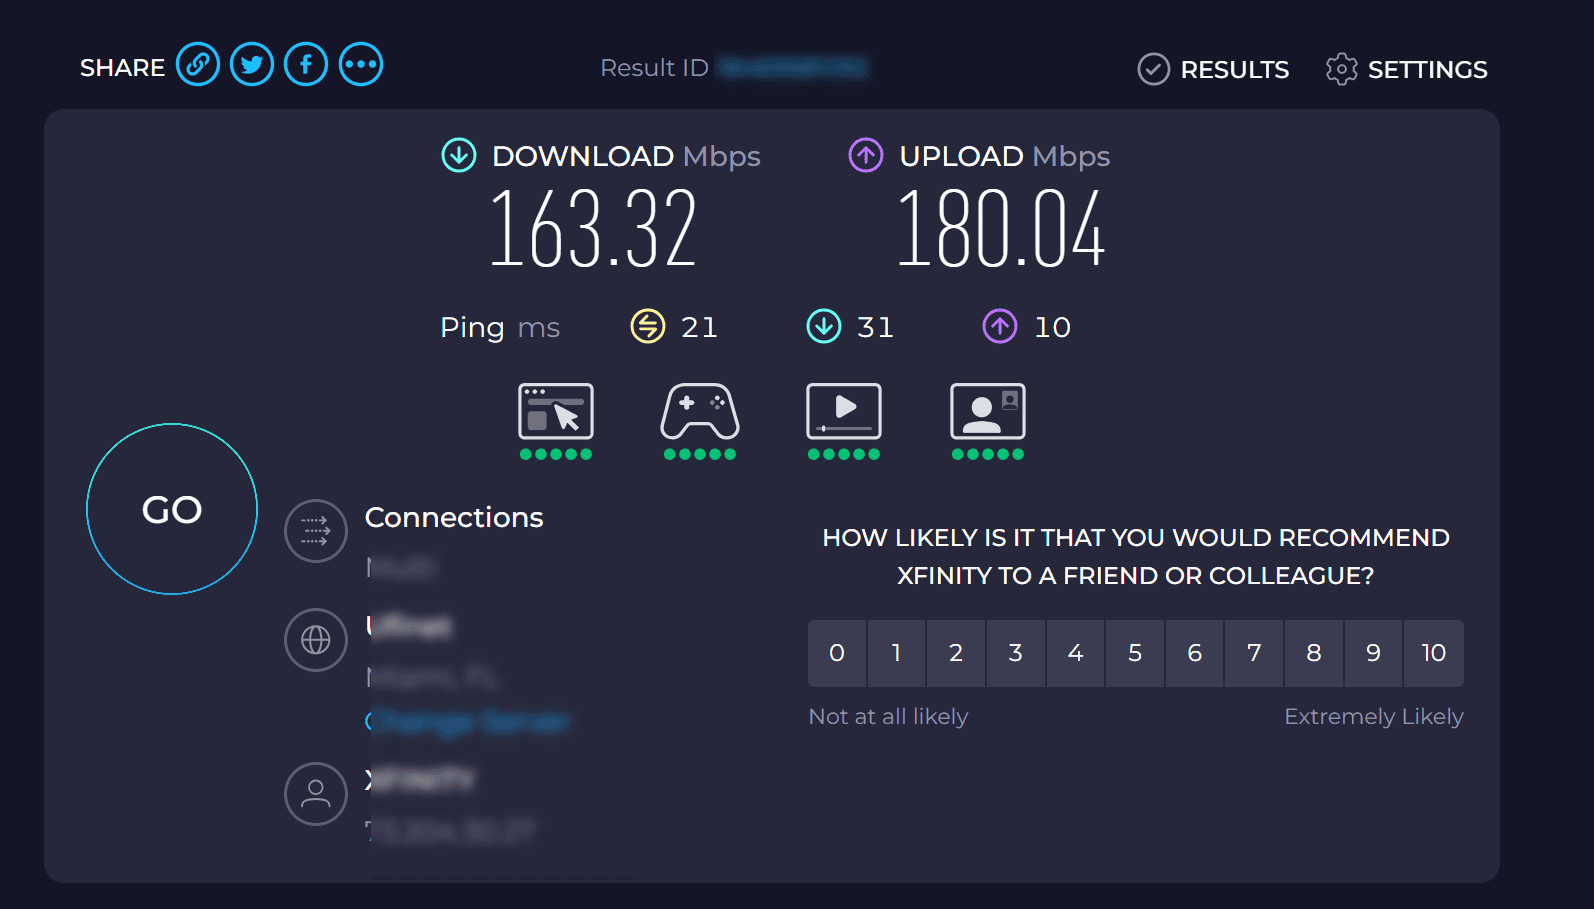Copy the share link icon
This screenshot has height=909, width=1594.
point(198,65)
